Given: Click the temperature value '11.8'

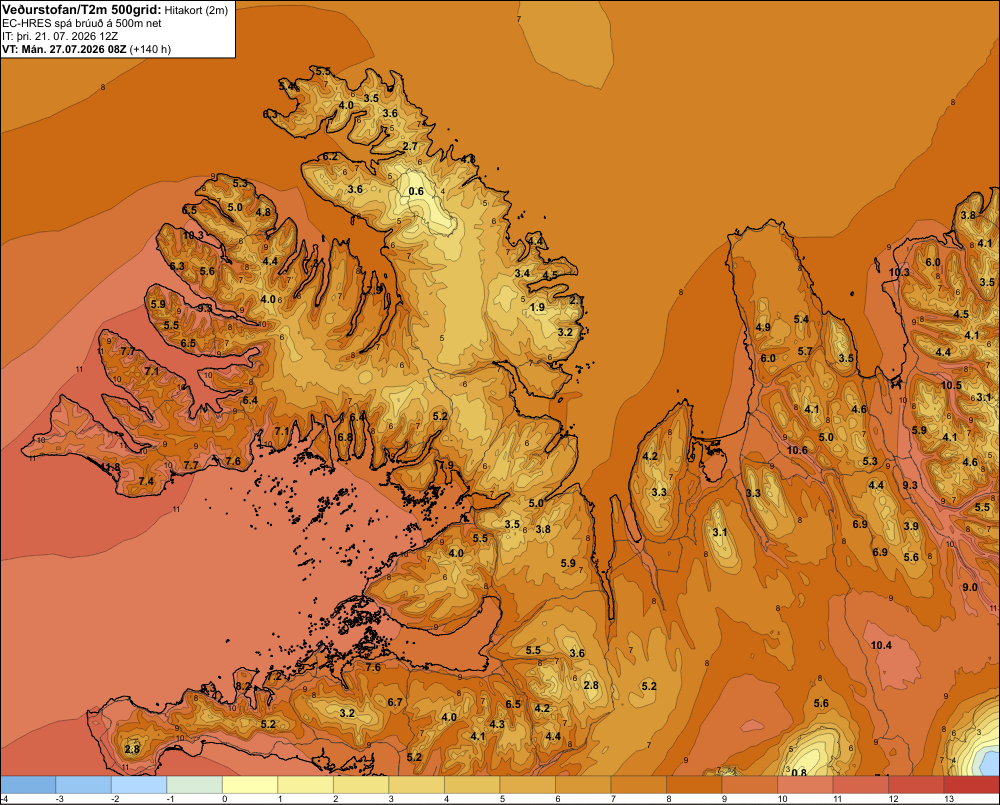Looking at the screenshot, I should (x=110, y=468).
